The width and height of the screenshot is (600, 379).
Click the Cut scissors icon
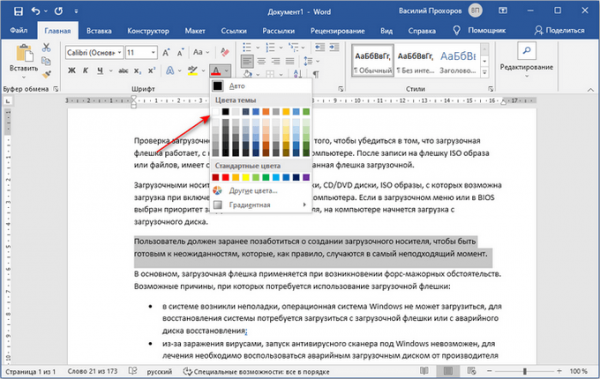(46, 47)
